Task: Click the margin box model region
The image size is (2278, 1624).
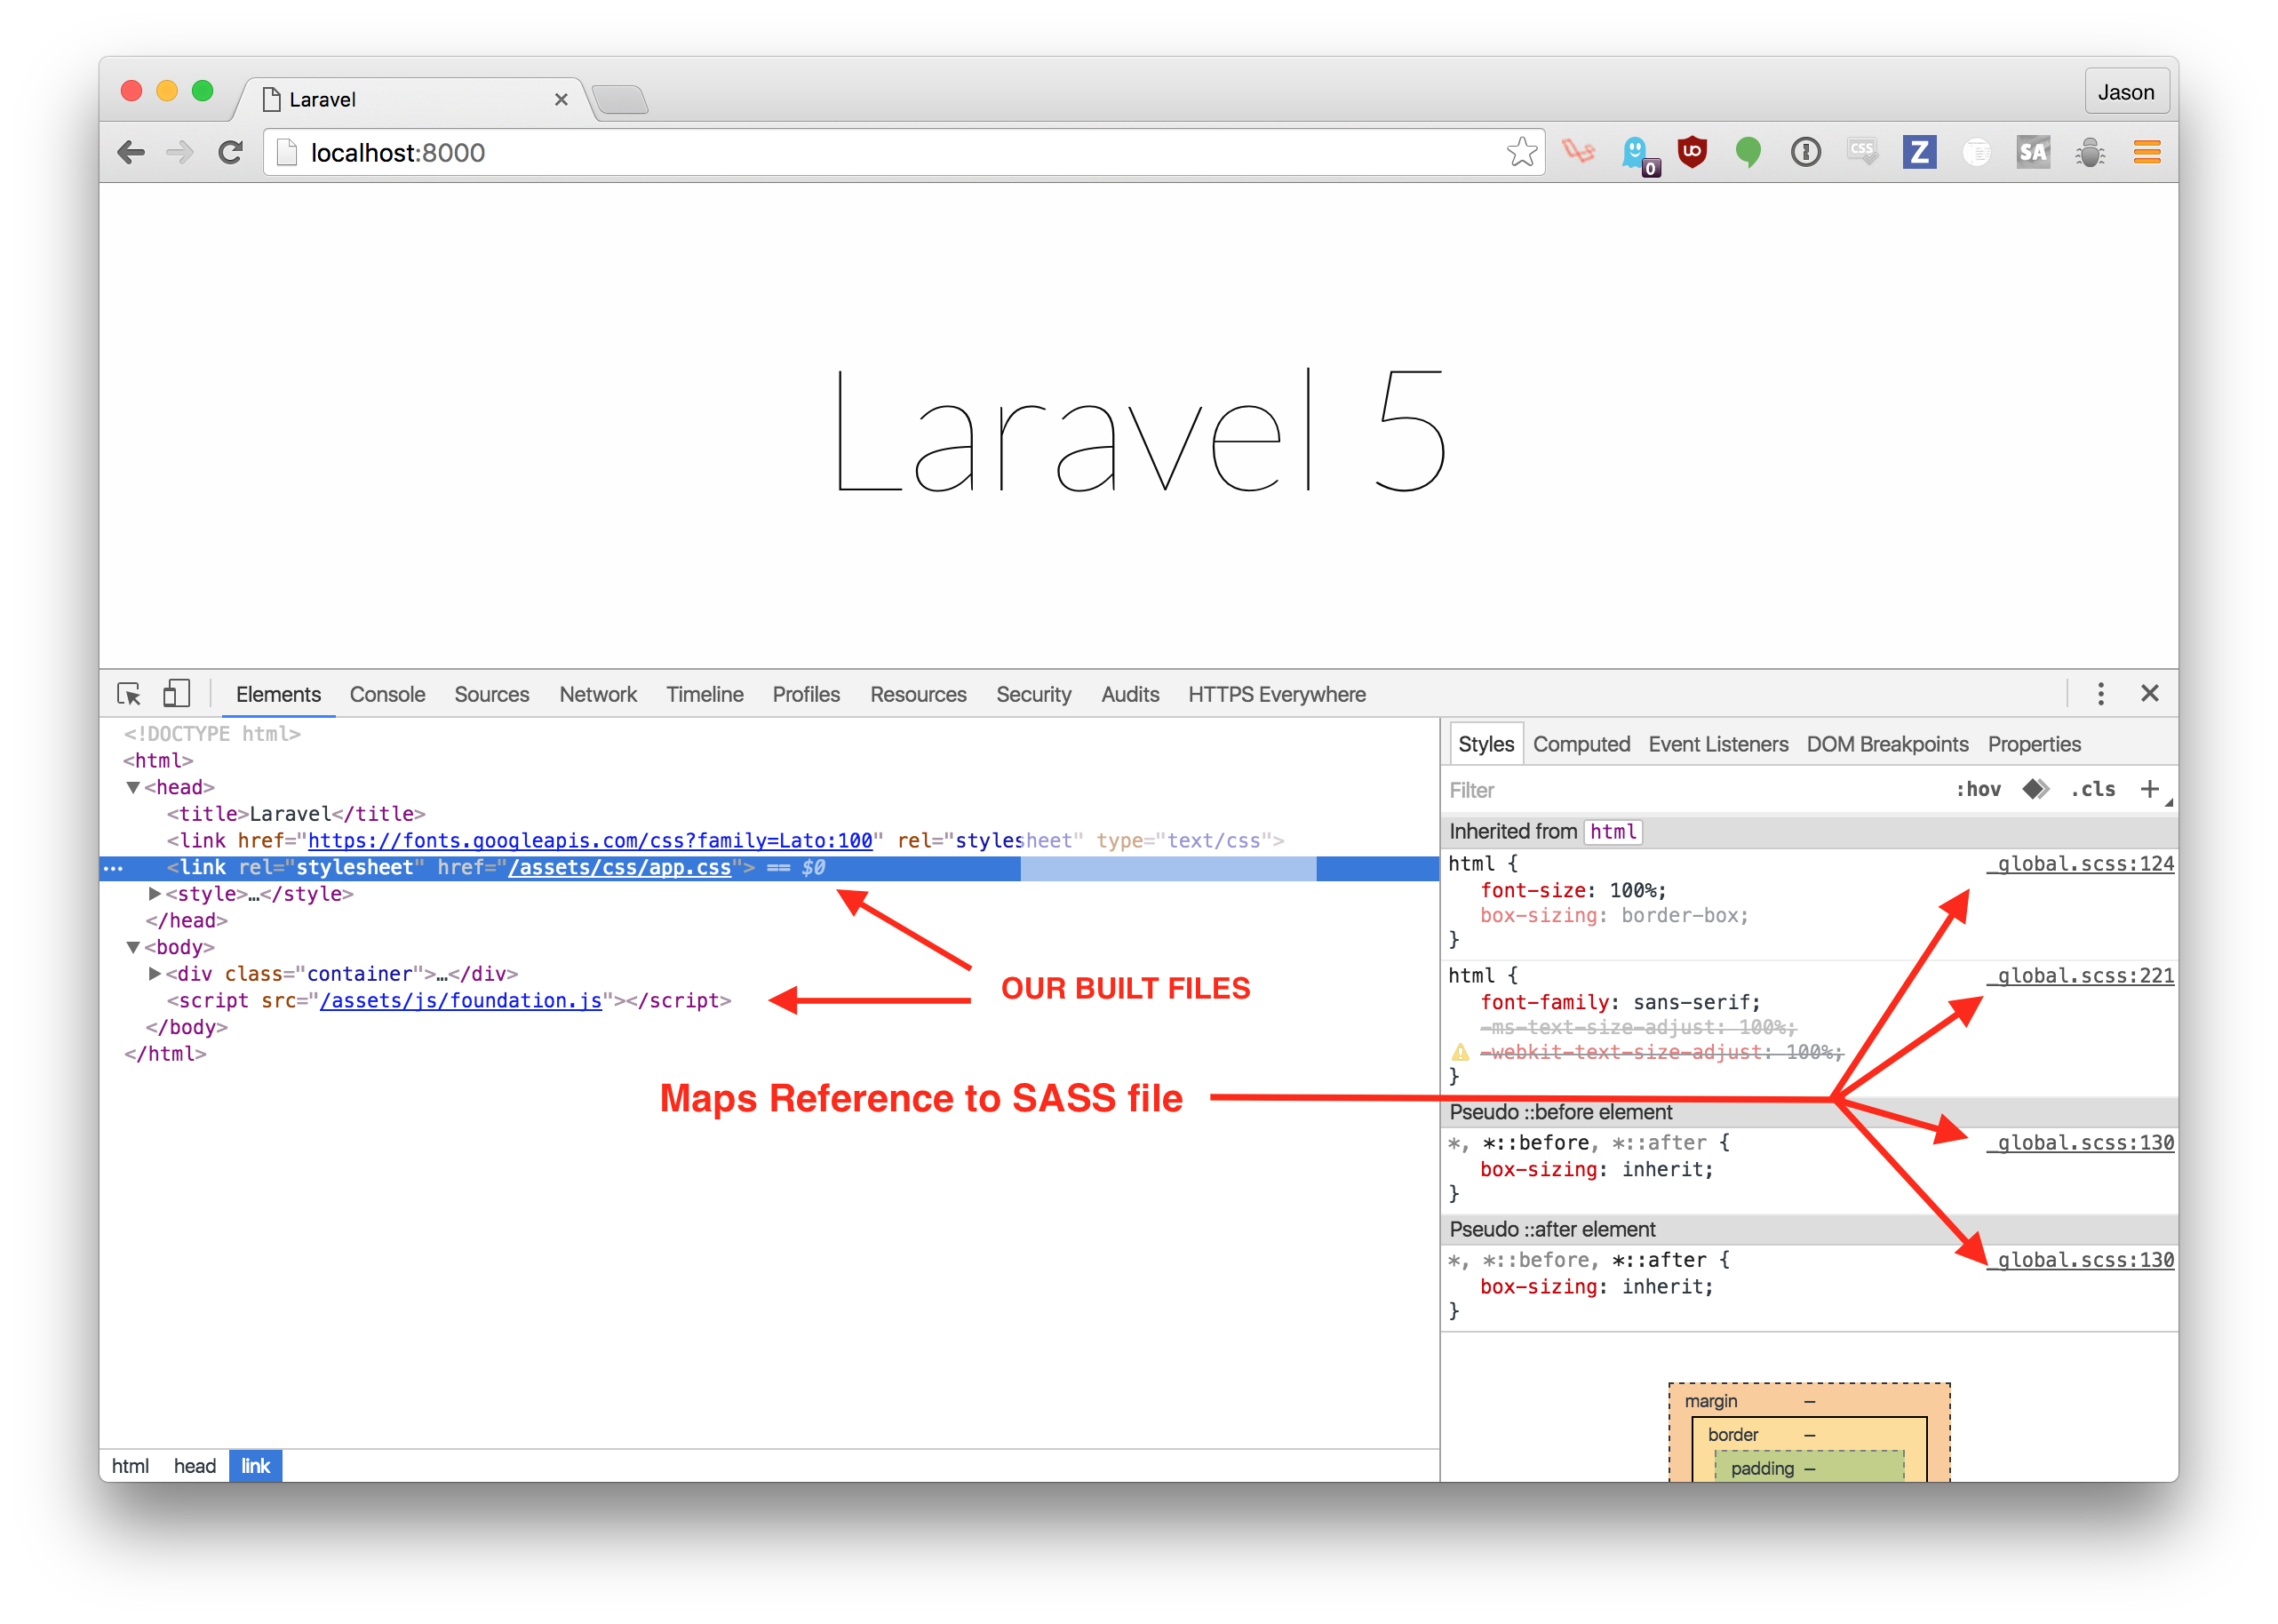Action: tap(1710, 1401)
